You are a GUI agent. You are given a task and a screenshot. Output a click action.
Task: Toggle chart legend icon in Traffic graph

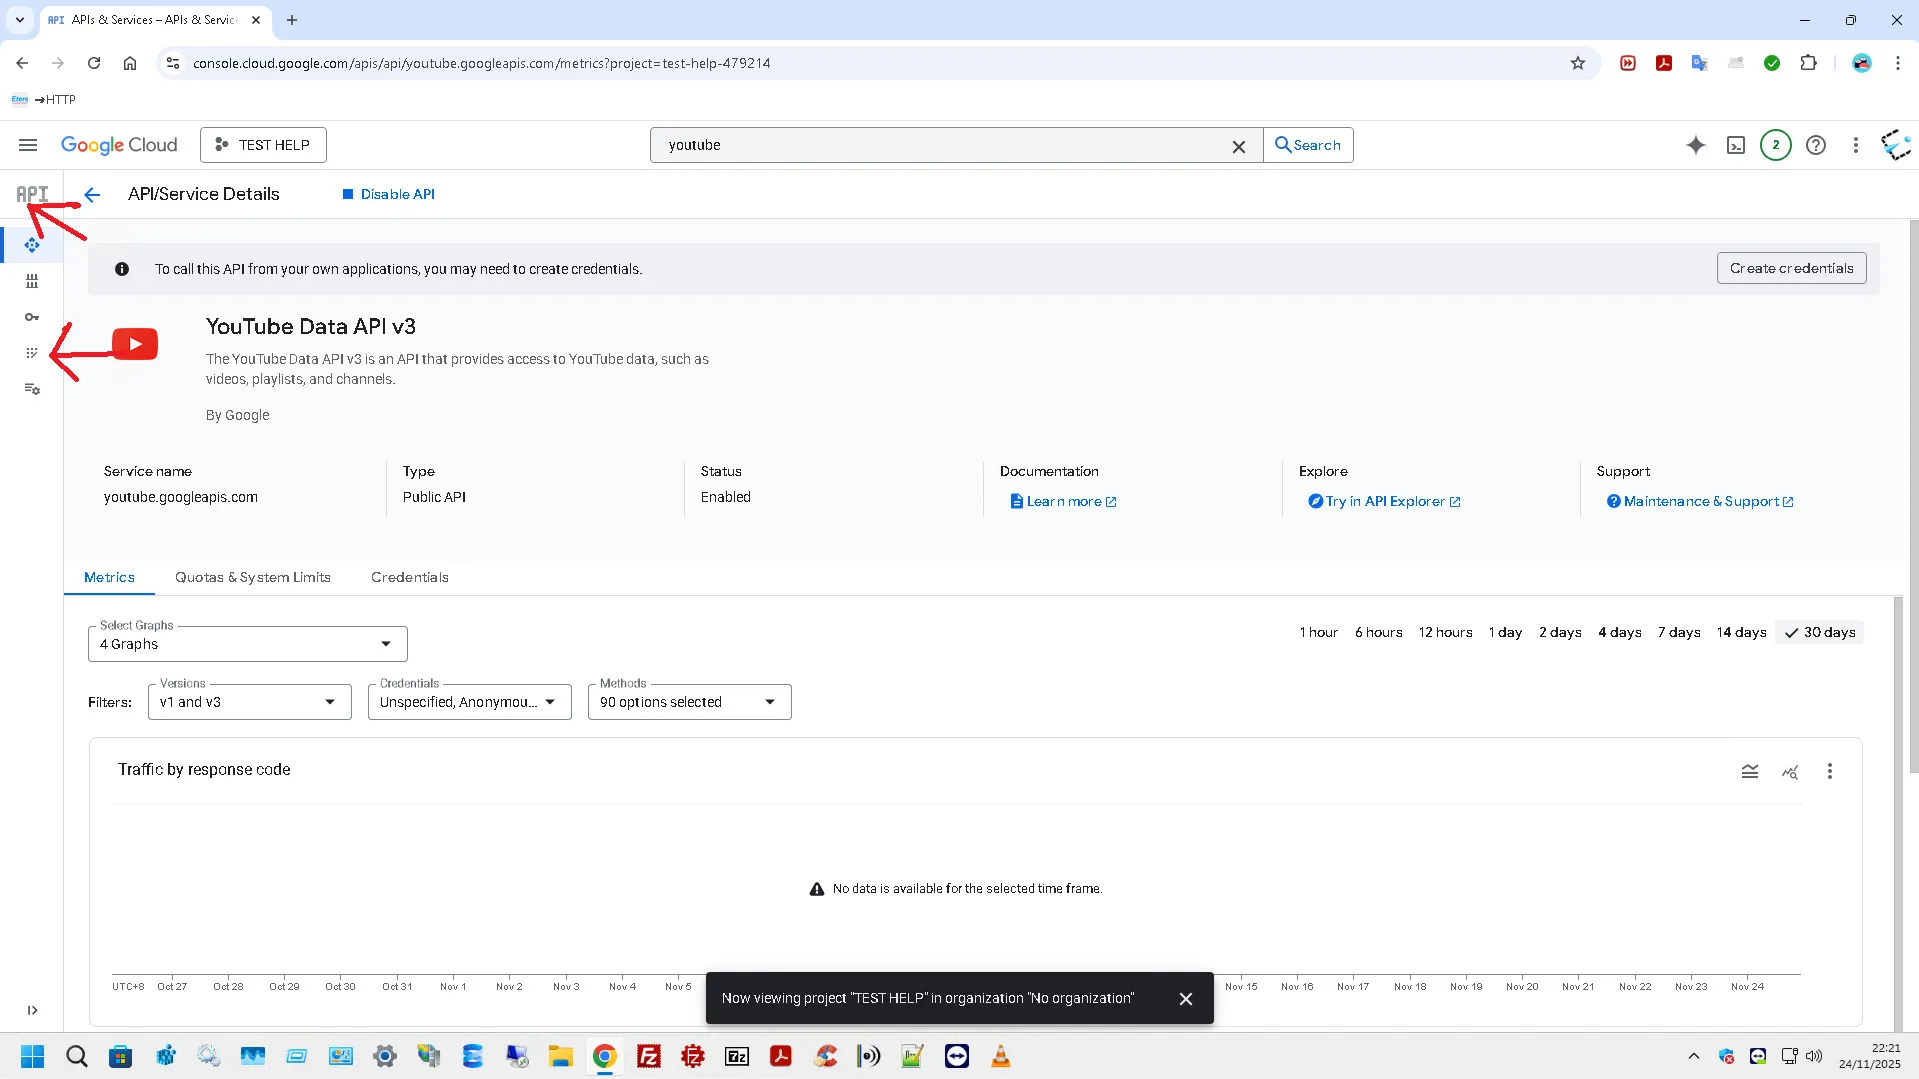click(x=1749, y=771)
